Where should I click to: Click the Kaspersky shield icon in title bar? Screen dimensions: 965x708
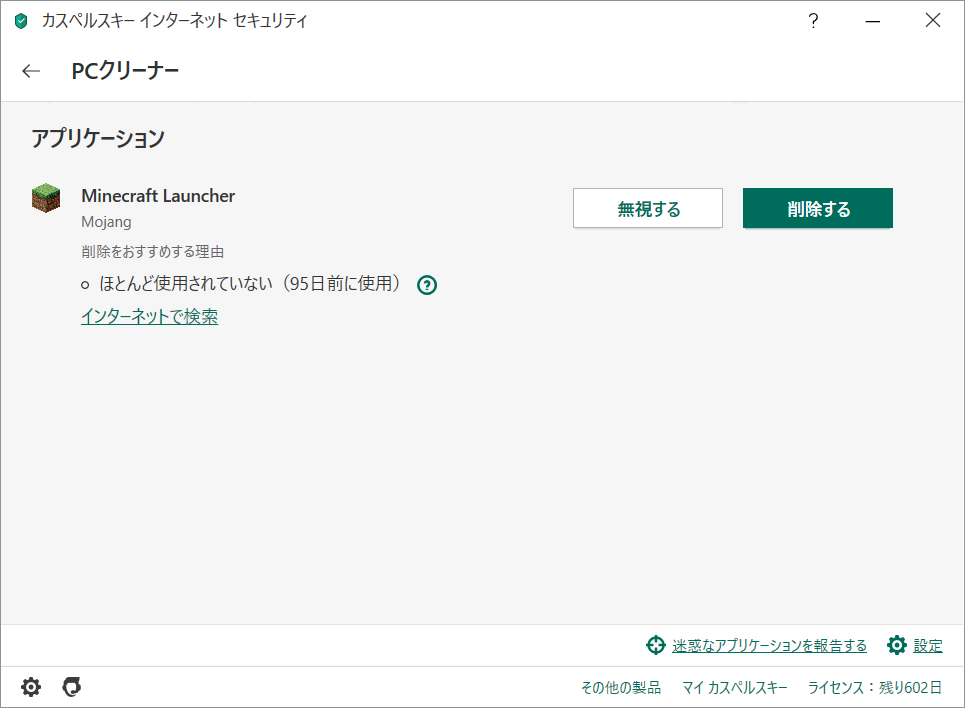(x=21, y=21)
